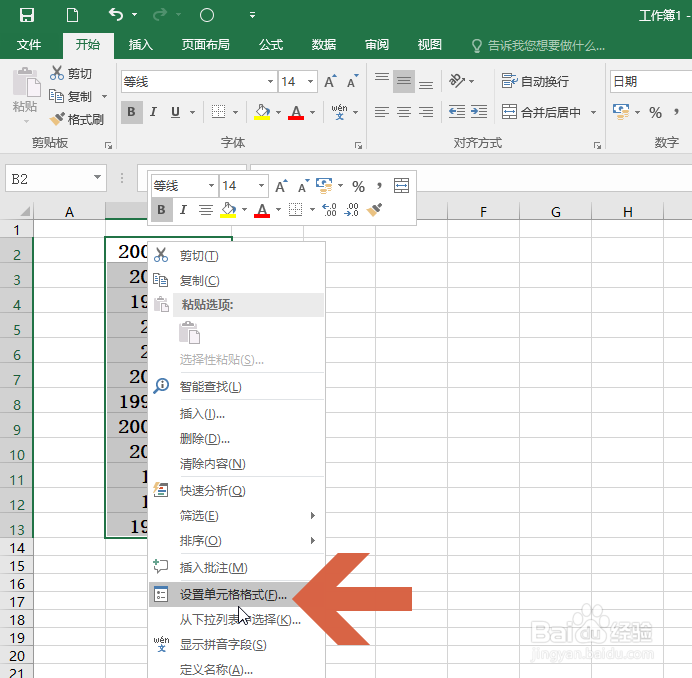Choose 剪切(T) from the context menu

coord(237,256)
